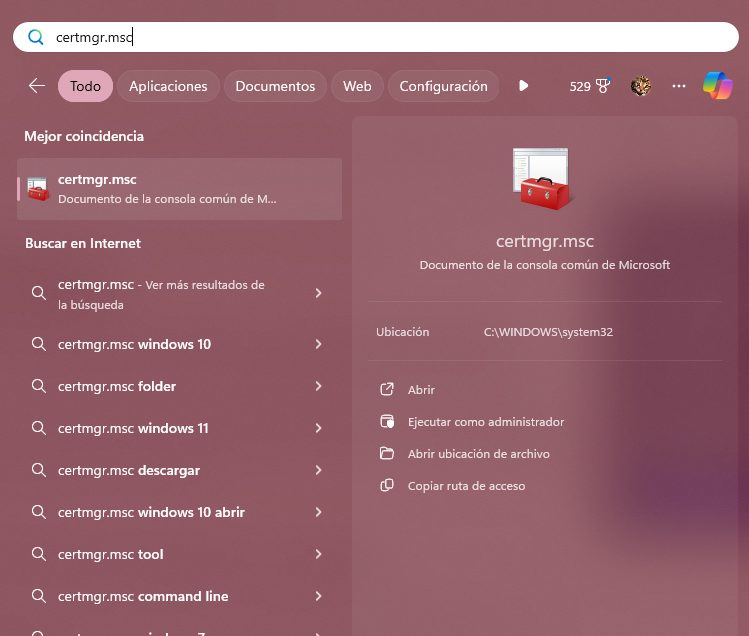Open Rewards points 529 trophy

point(590,86)
